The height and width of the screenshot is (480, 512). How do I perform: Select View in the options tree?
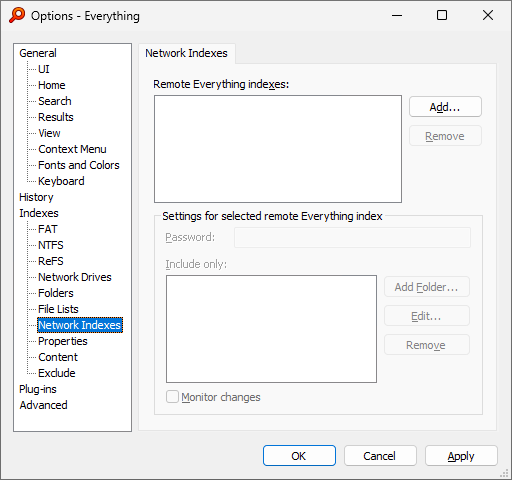[x=49, y=133]
